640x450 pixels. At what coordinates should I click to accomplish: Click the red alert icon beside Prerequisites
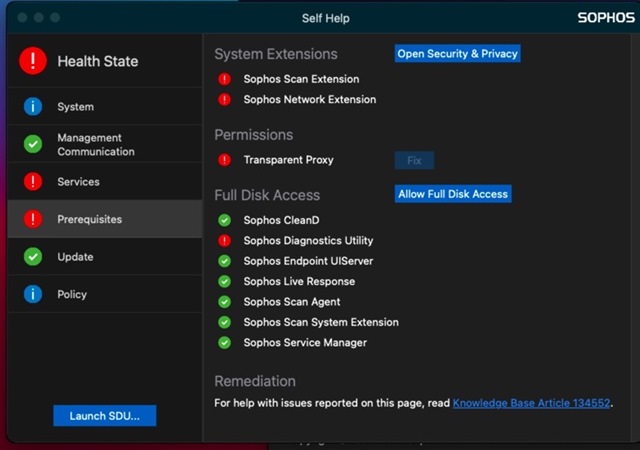click(x=33, y=219)
